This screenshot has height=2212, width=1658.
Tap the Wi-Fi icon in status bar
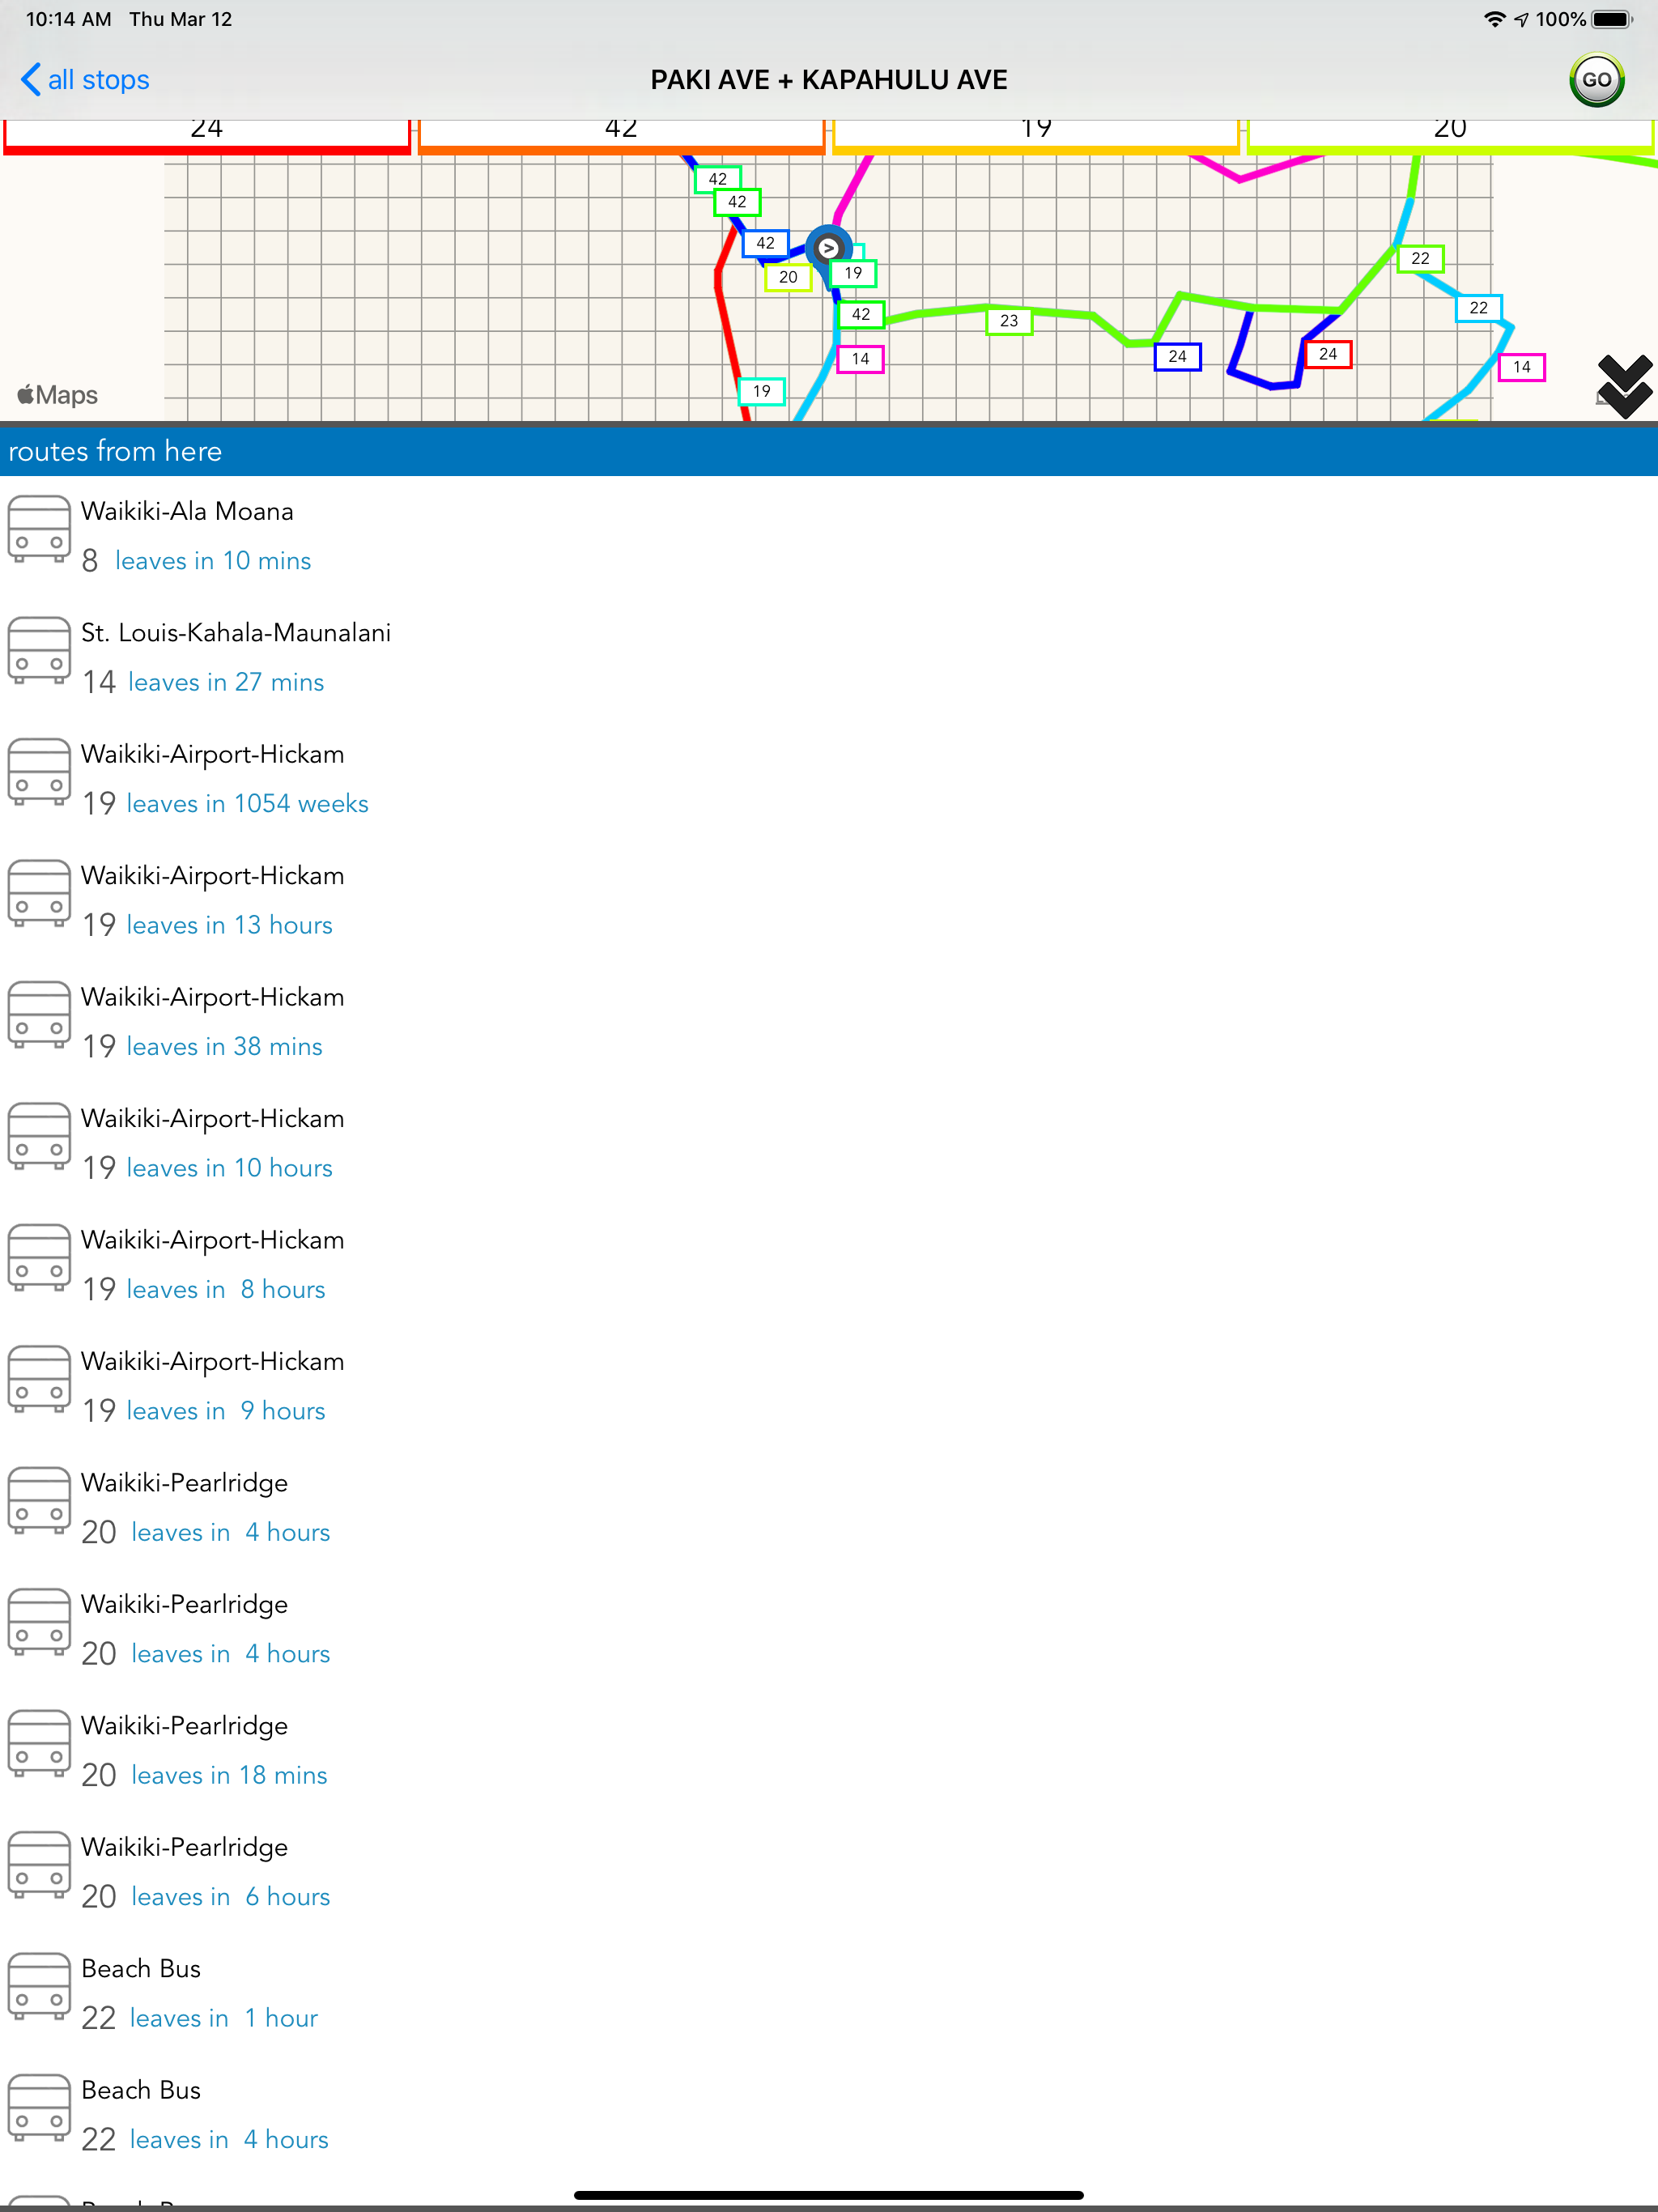(x=1494, y=19)
